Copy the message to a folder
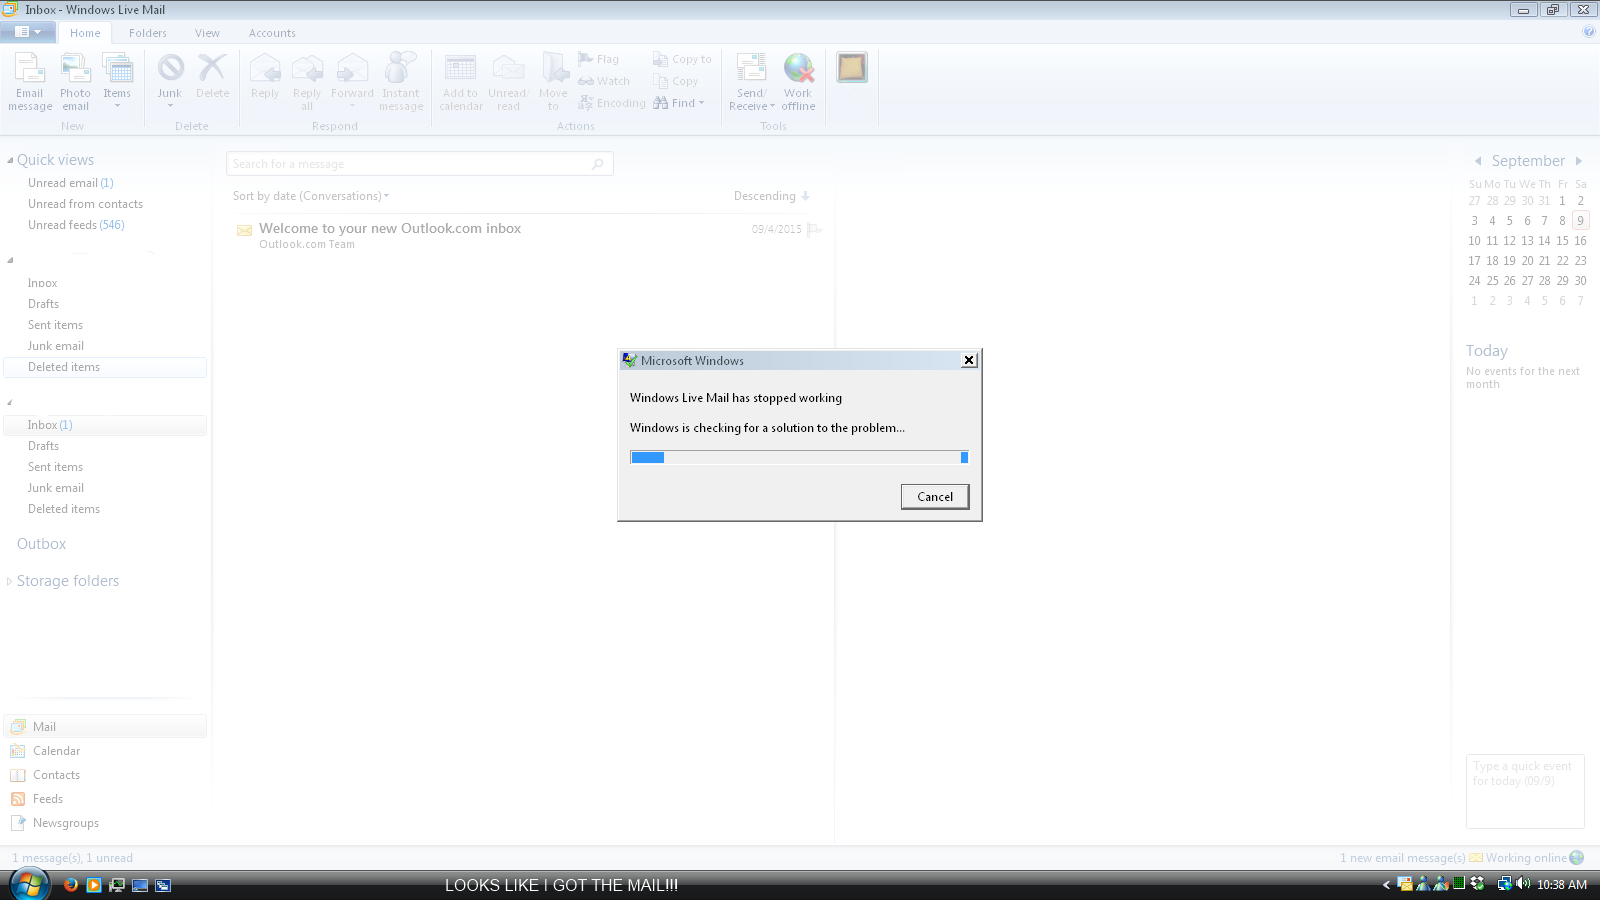 pyautogui.click(x=682, y=59)
